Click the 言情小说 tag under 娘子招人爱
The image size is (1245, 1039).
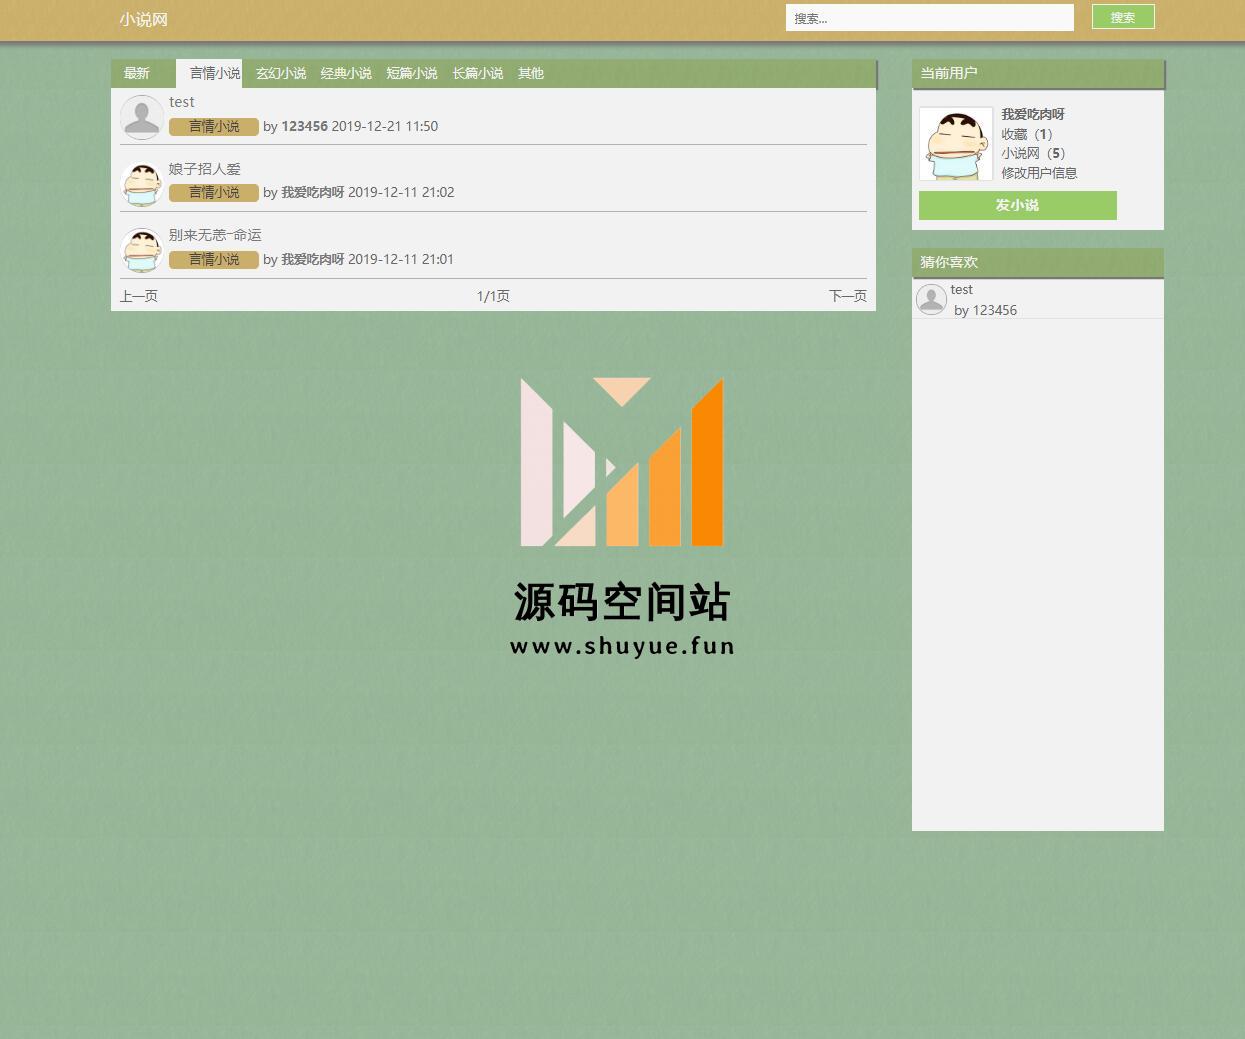point(214,192)
